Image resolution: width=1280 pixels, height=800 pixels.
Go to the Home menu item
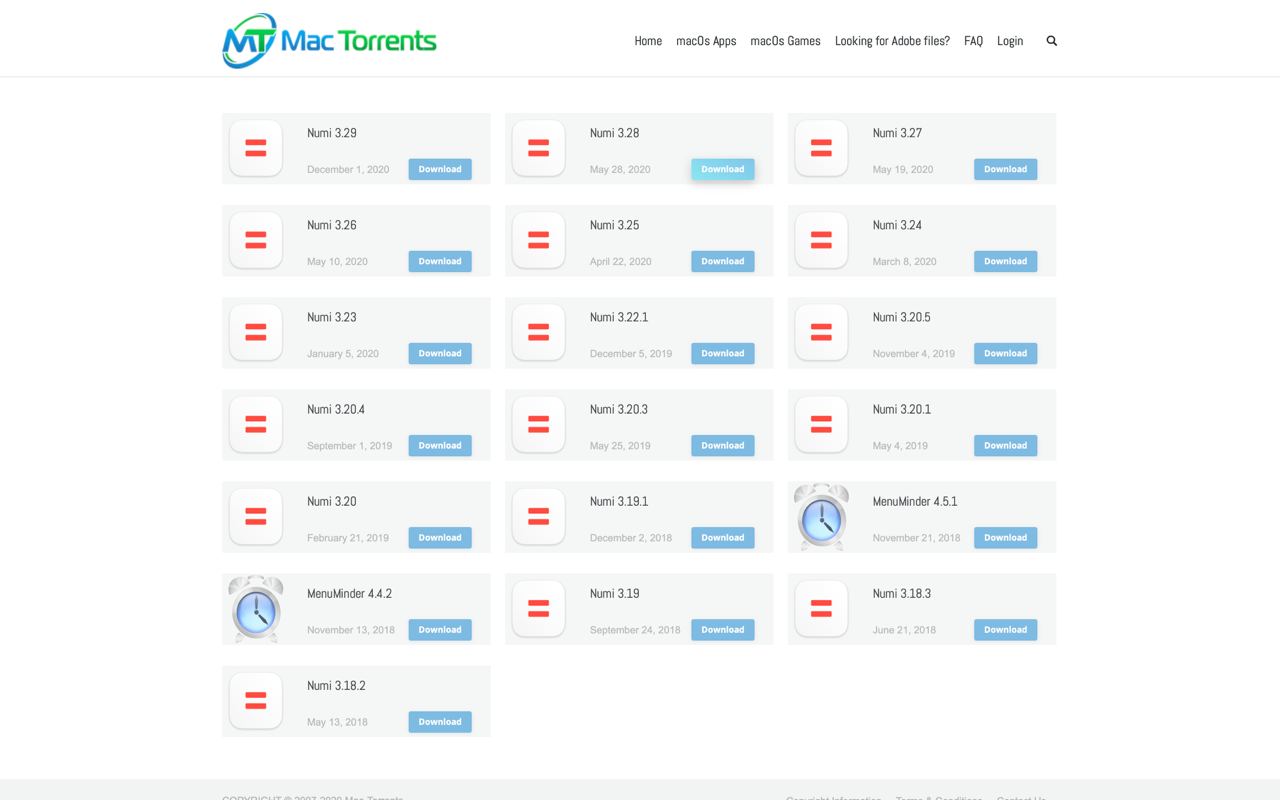coord(648,41)
